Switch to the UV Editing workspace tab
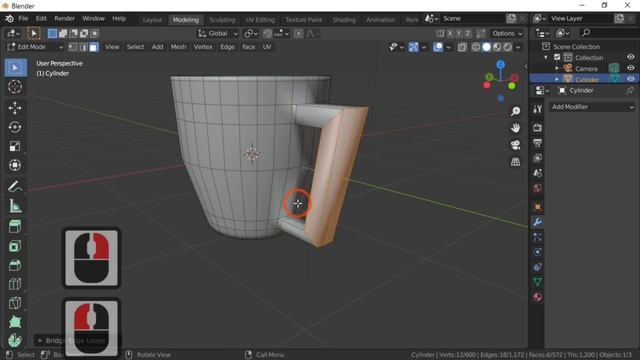Viewport: 640px width, 360px height. (260, 20)
